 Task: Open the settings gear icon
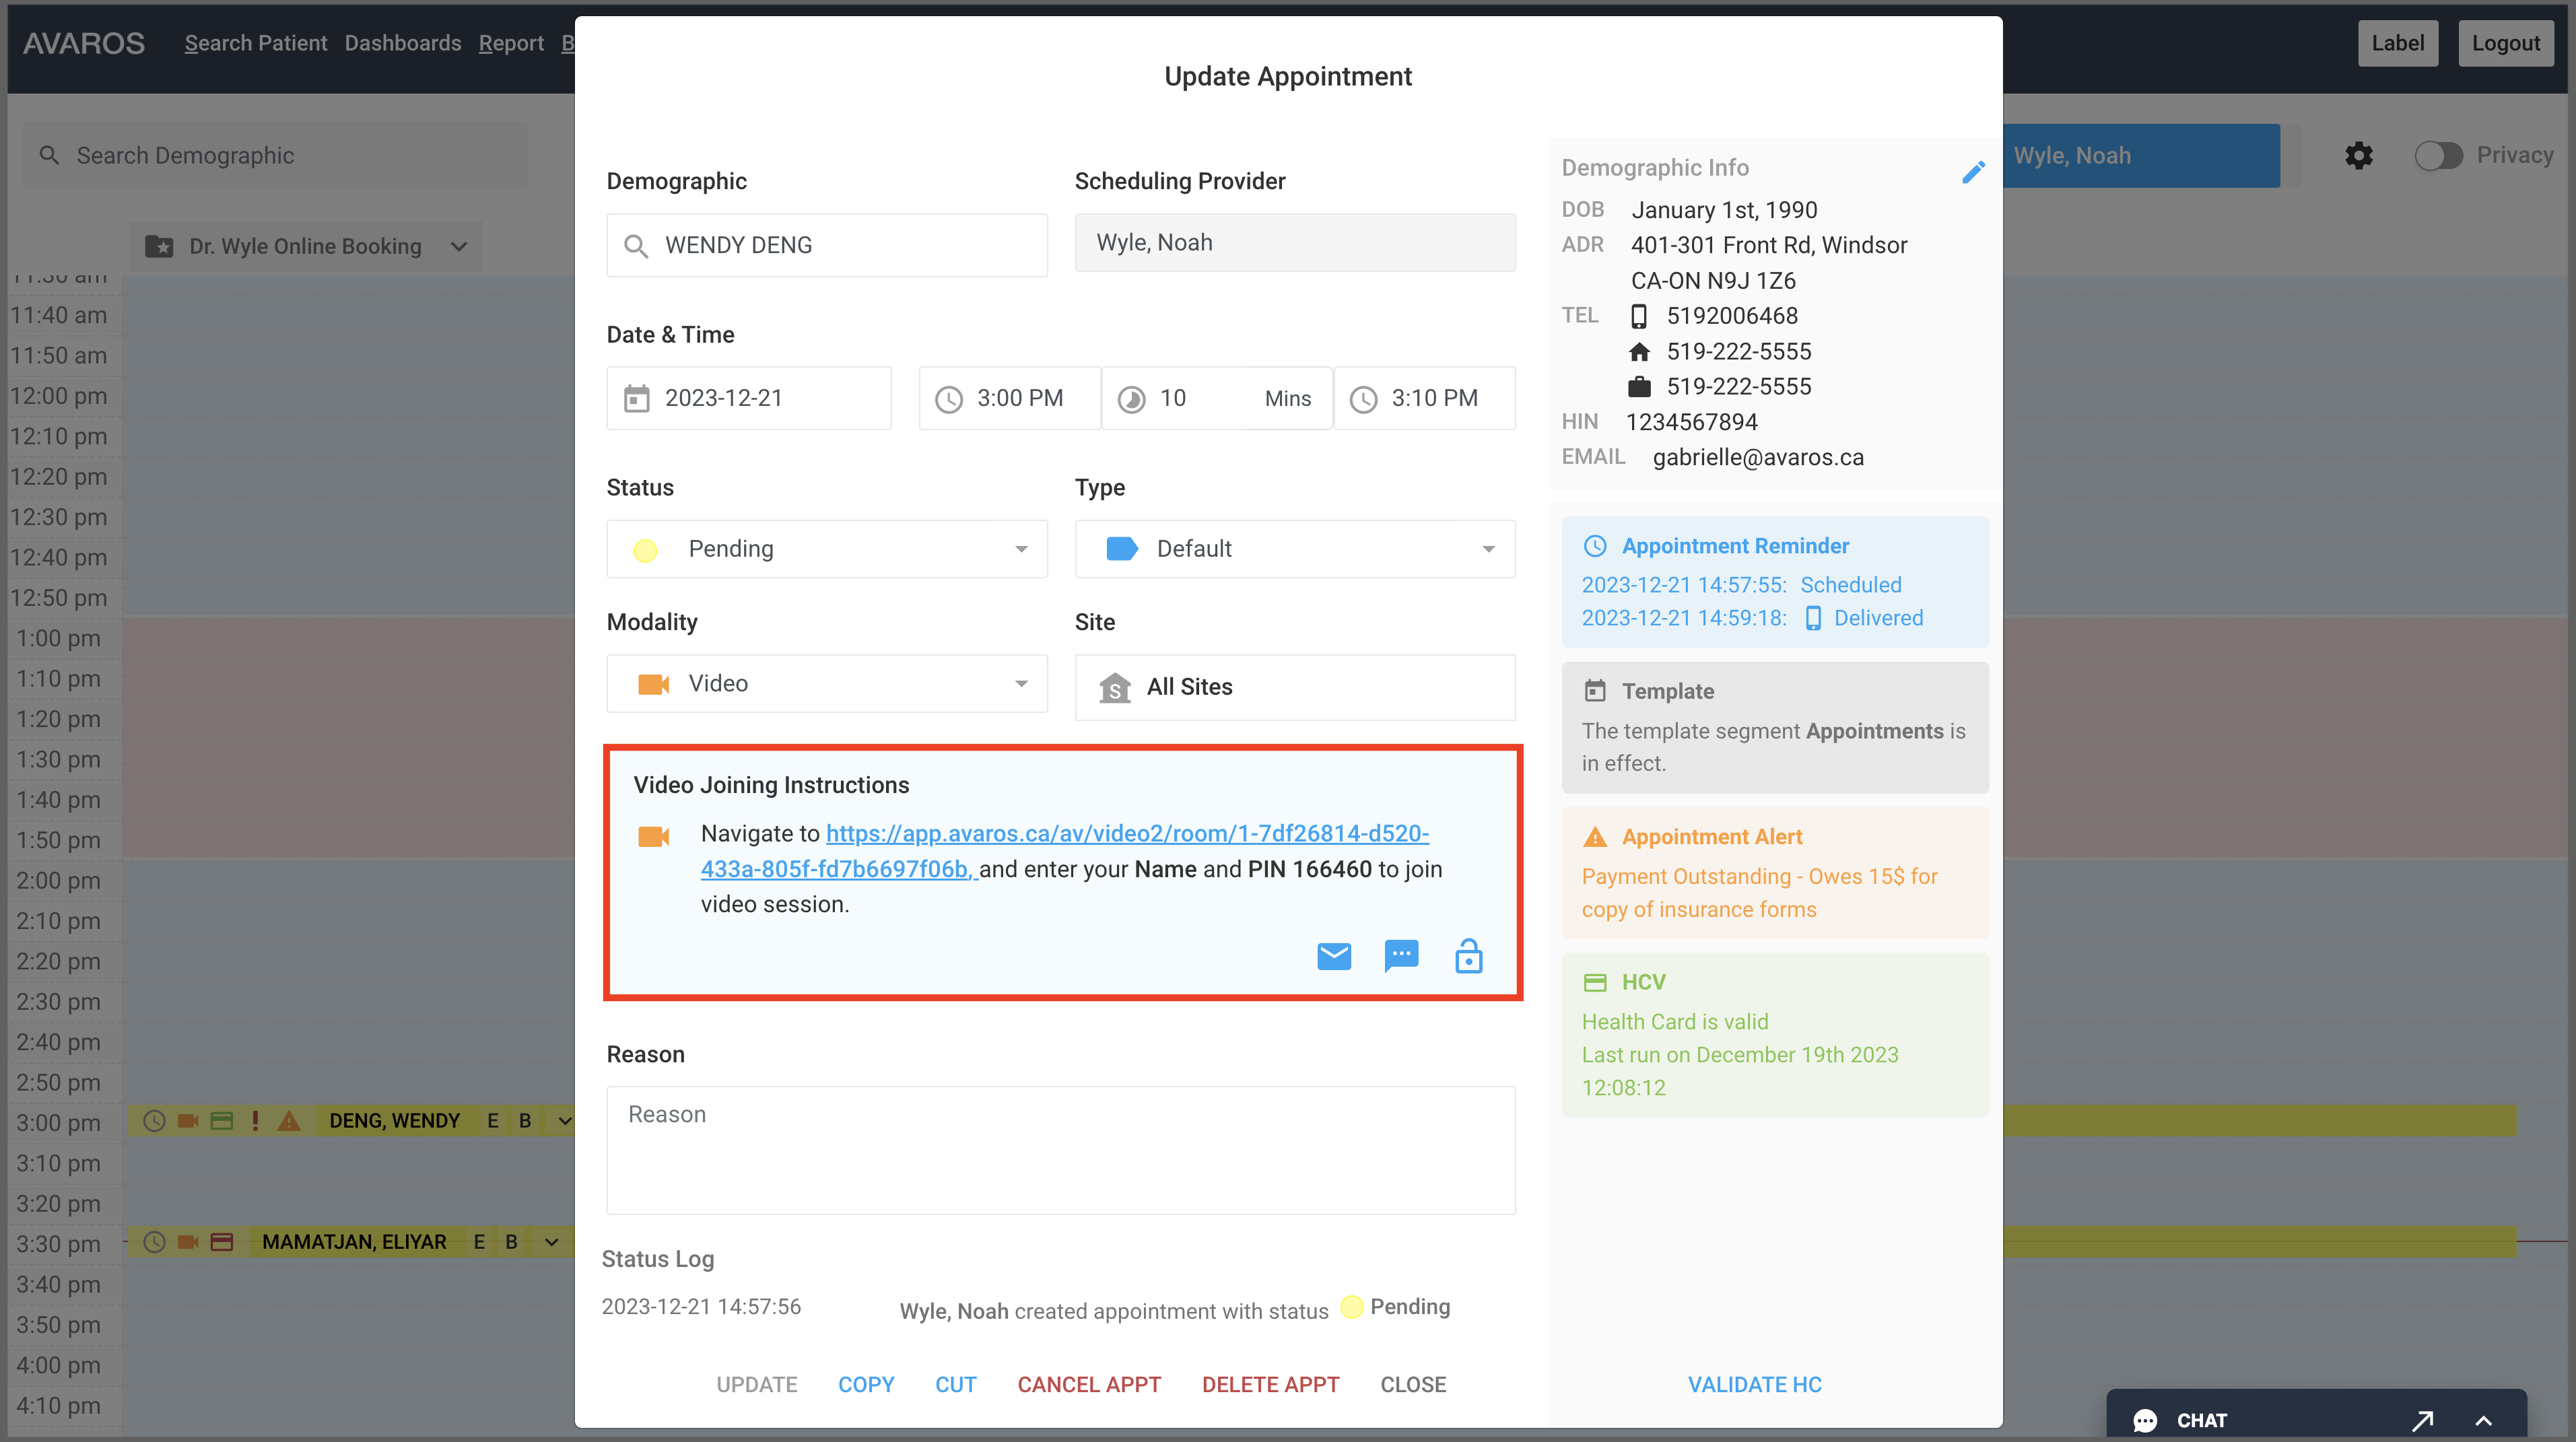pos(2359,155)
